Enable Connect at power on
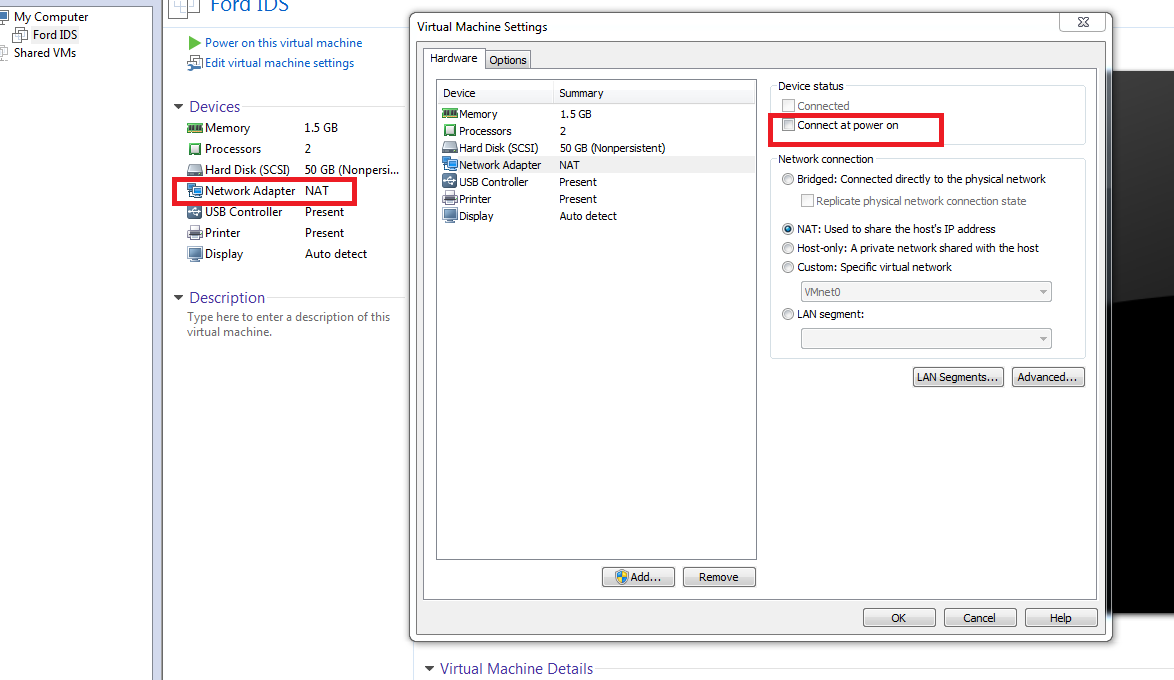The image size is (1174, 680). click(788, 125)
